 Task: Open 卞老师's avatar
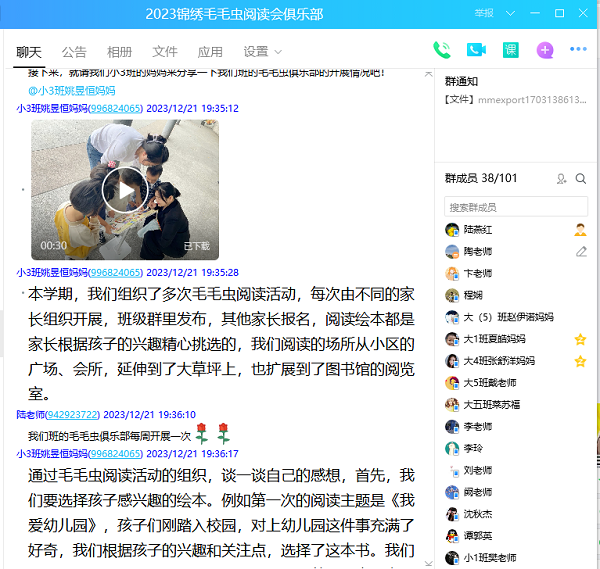click(452, 273)
